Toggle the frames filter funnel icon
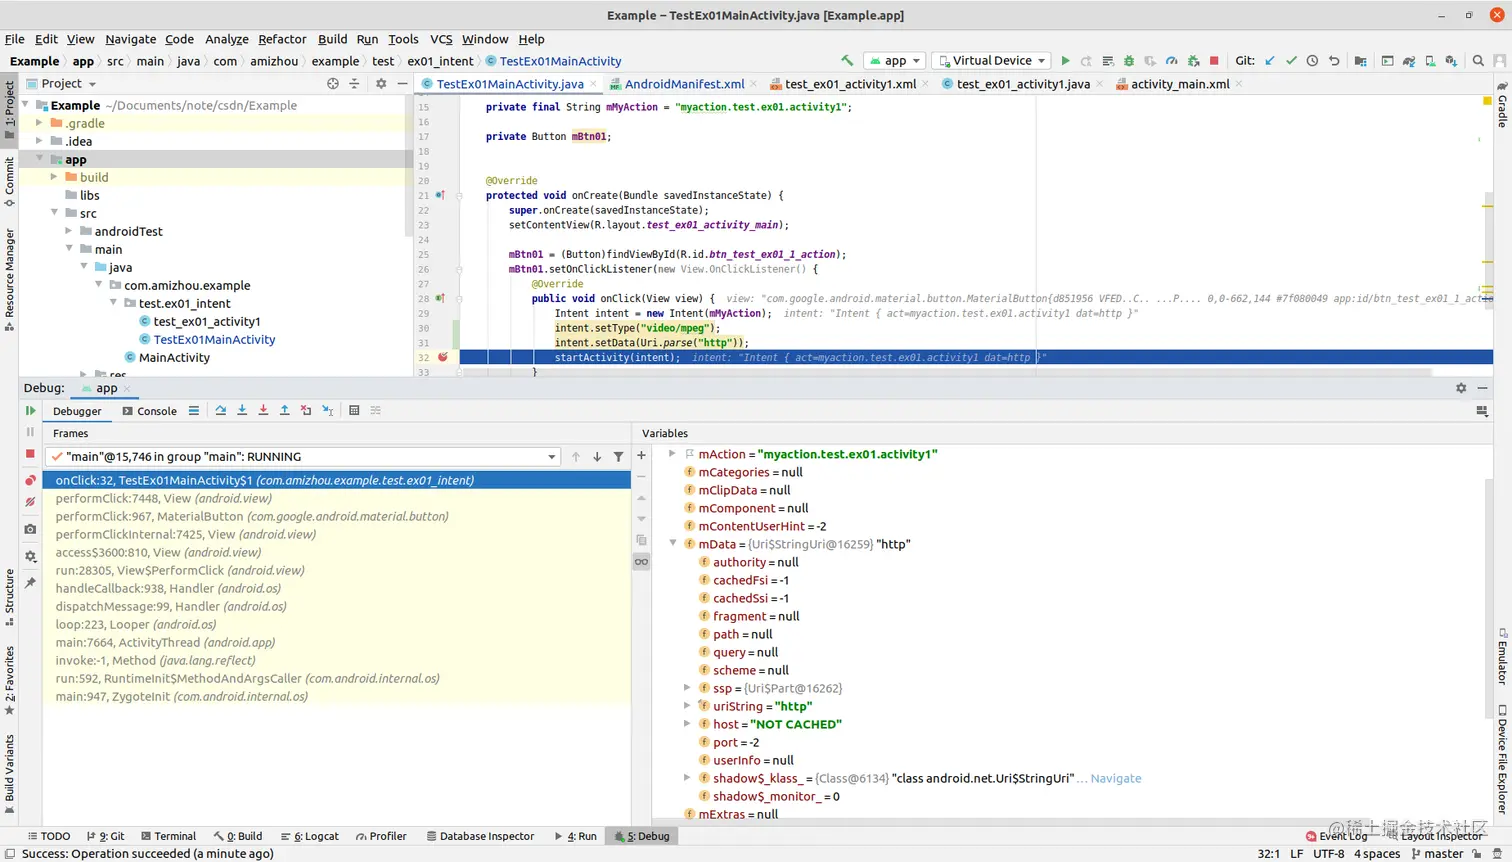The width and height of the screenshot is (1512, 862). click(618, 457)
